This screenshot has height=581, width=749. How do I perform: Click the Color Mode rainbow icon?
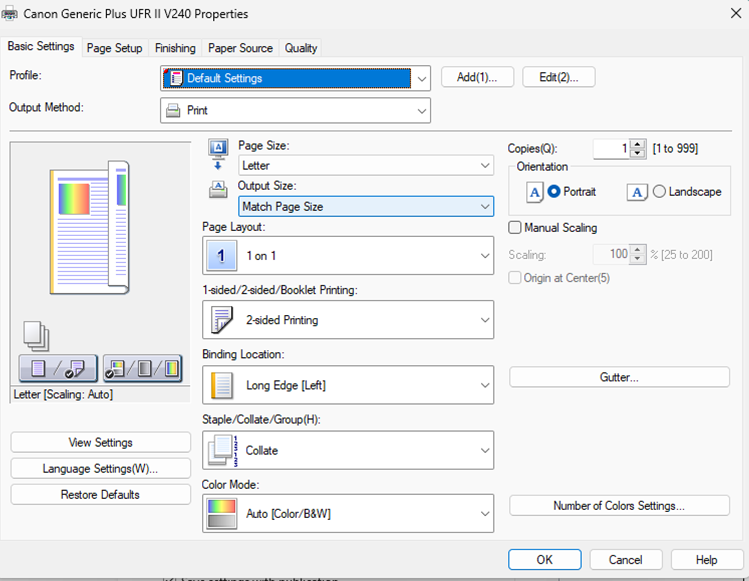coord(222,514)
